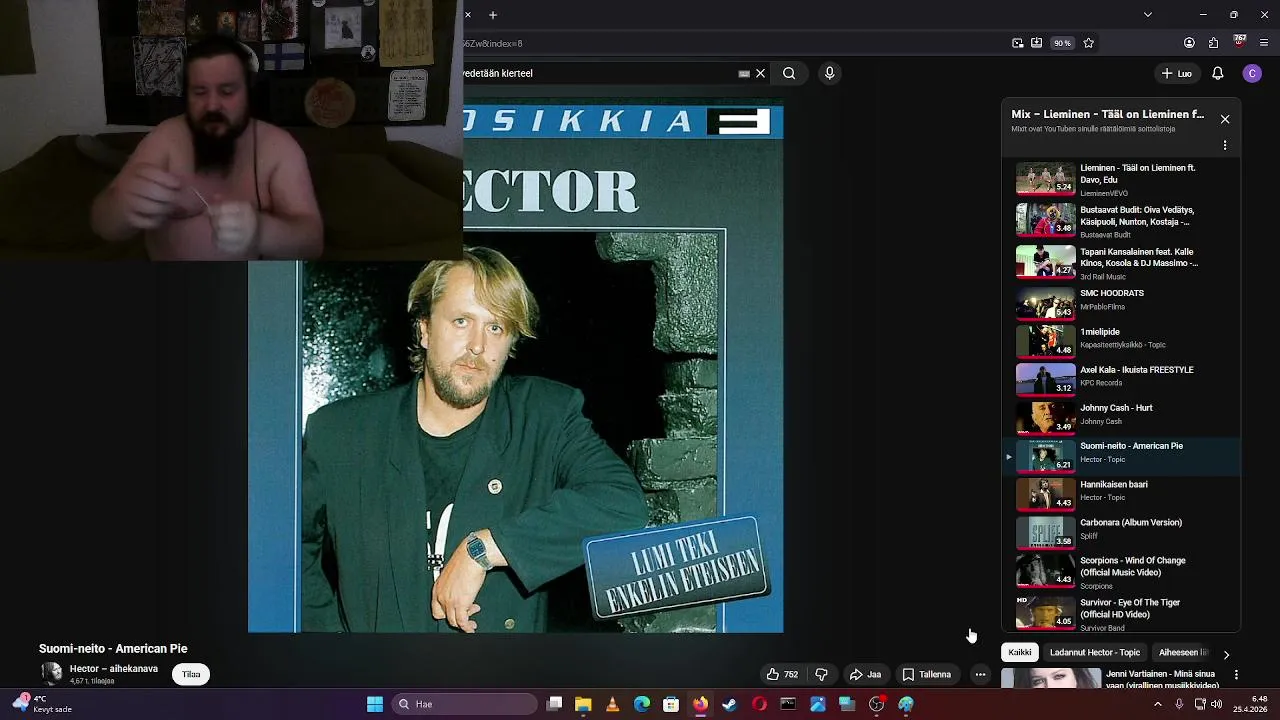The image size is (1280, 720).
Task: Open YouTube notifications bell
Action: [x=1218, y=73]
